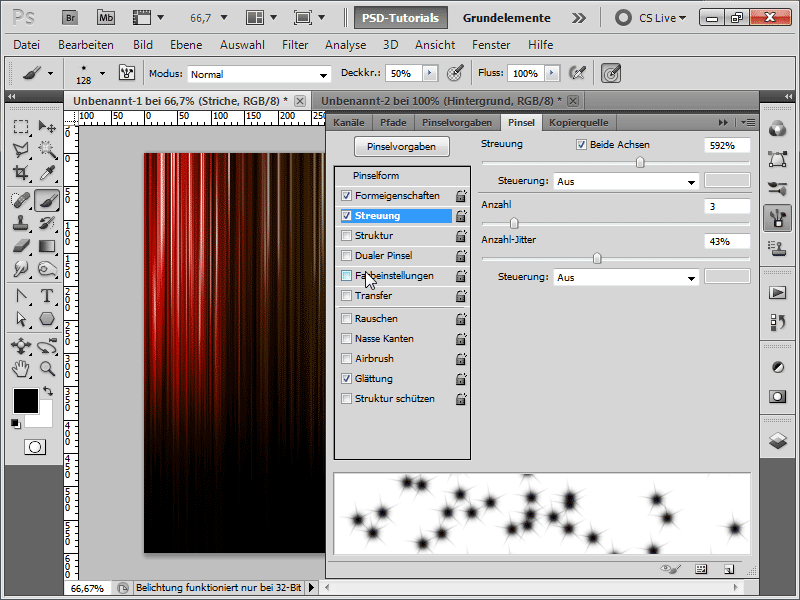
Task: Select the Clone Stamp tool
Action: coord(21,223)
